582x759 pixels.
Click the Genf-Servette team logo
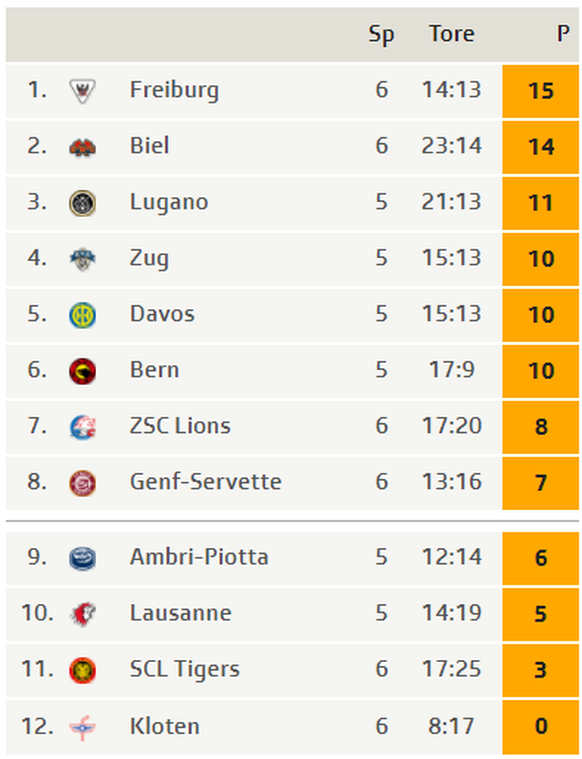pos(82,483)
